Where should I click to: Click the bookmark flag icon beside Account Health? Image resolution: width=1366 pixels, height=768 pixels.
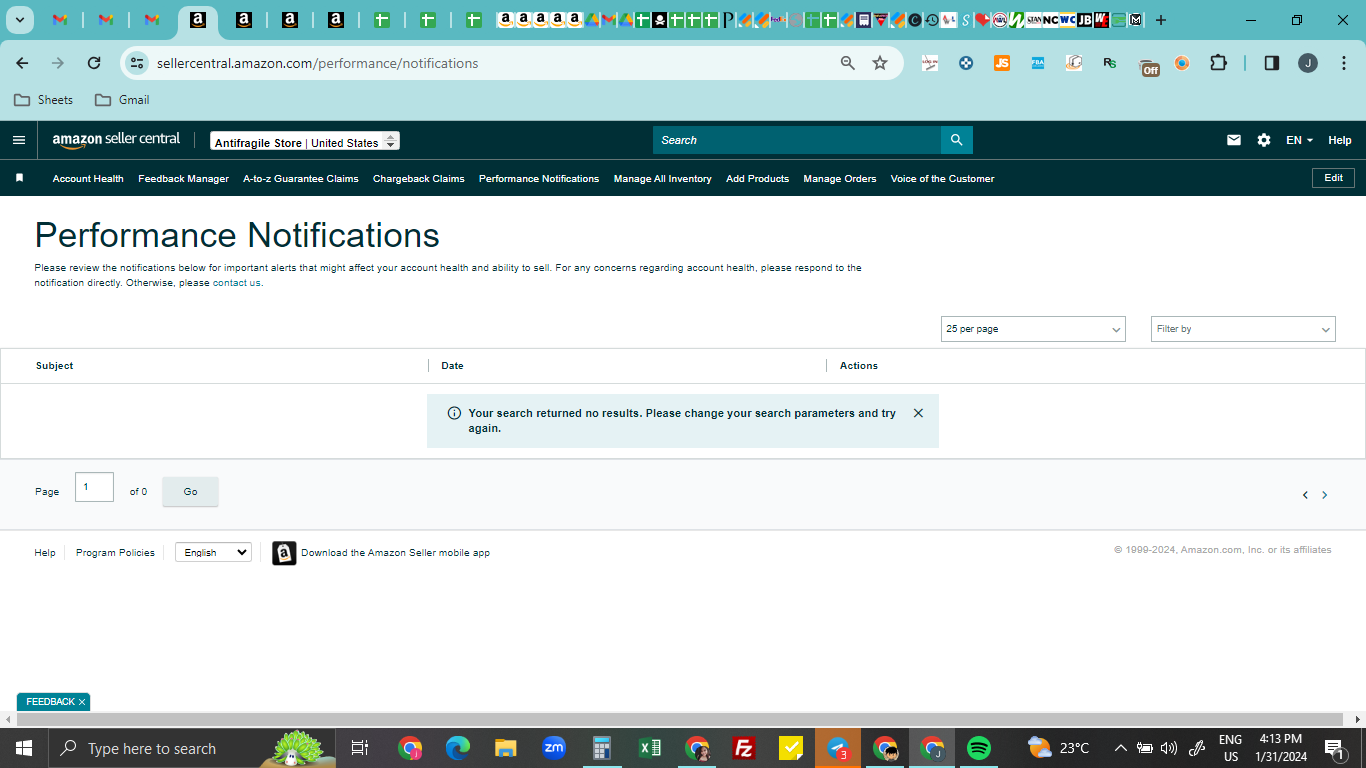pos(19,178)
